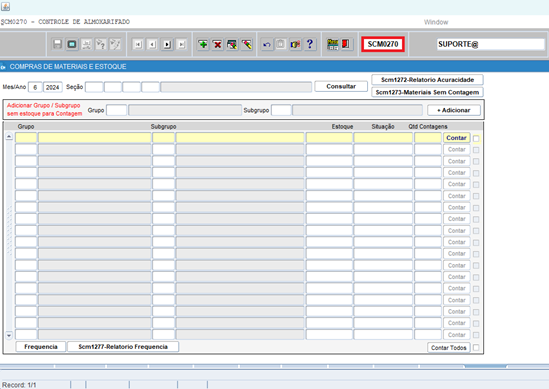
Task: Jump to the last record
Action: [x=181, y=44]
